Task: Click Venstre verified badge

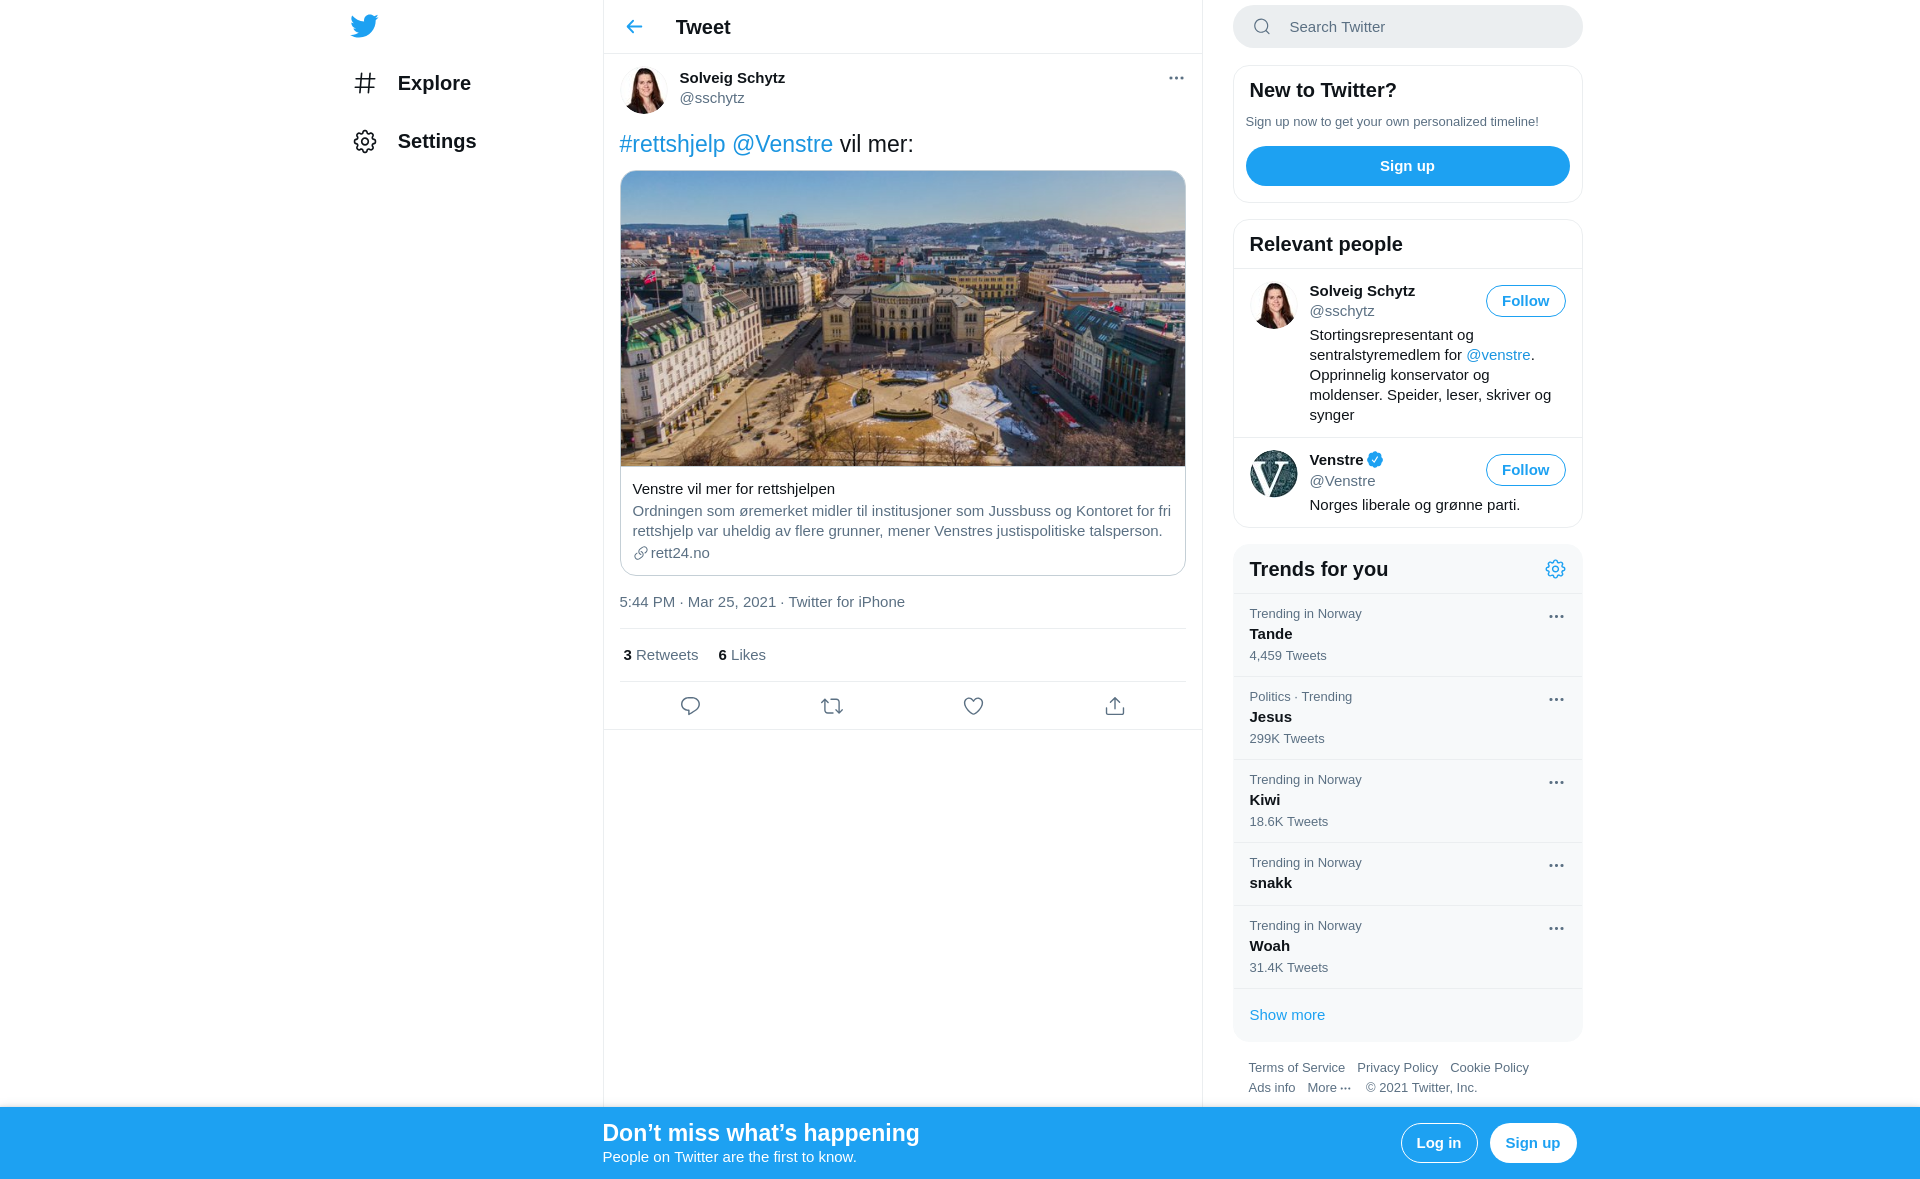Action: click(1375, 460)
